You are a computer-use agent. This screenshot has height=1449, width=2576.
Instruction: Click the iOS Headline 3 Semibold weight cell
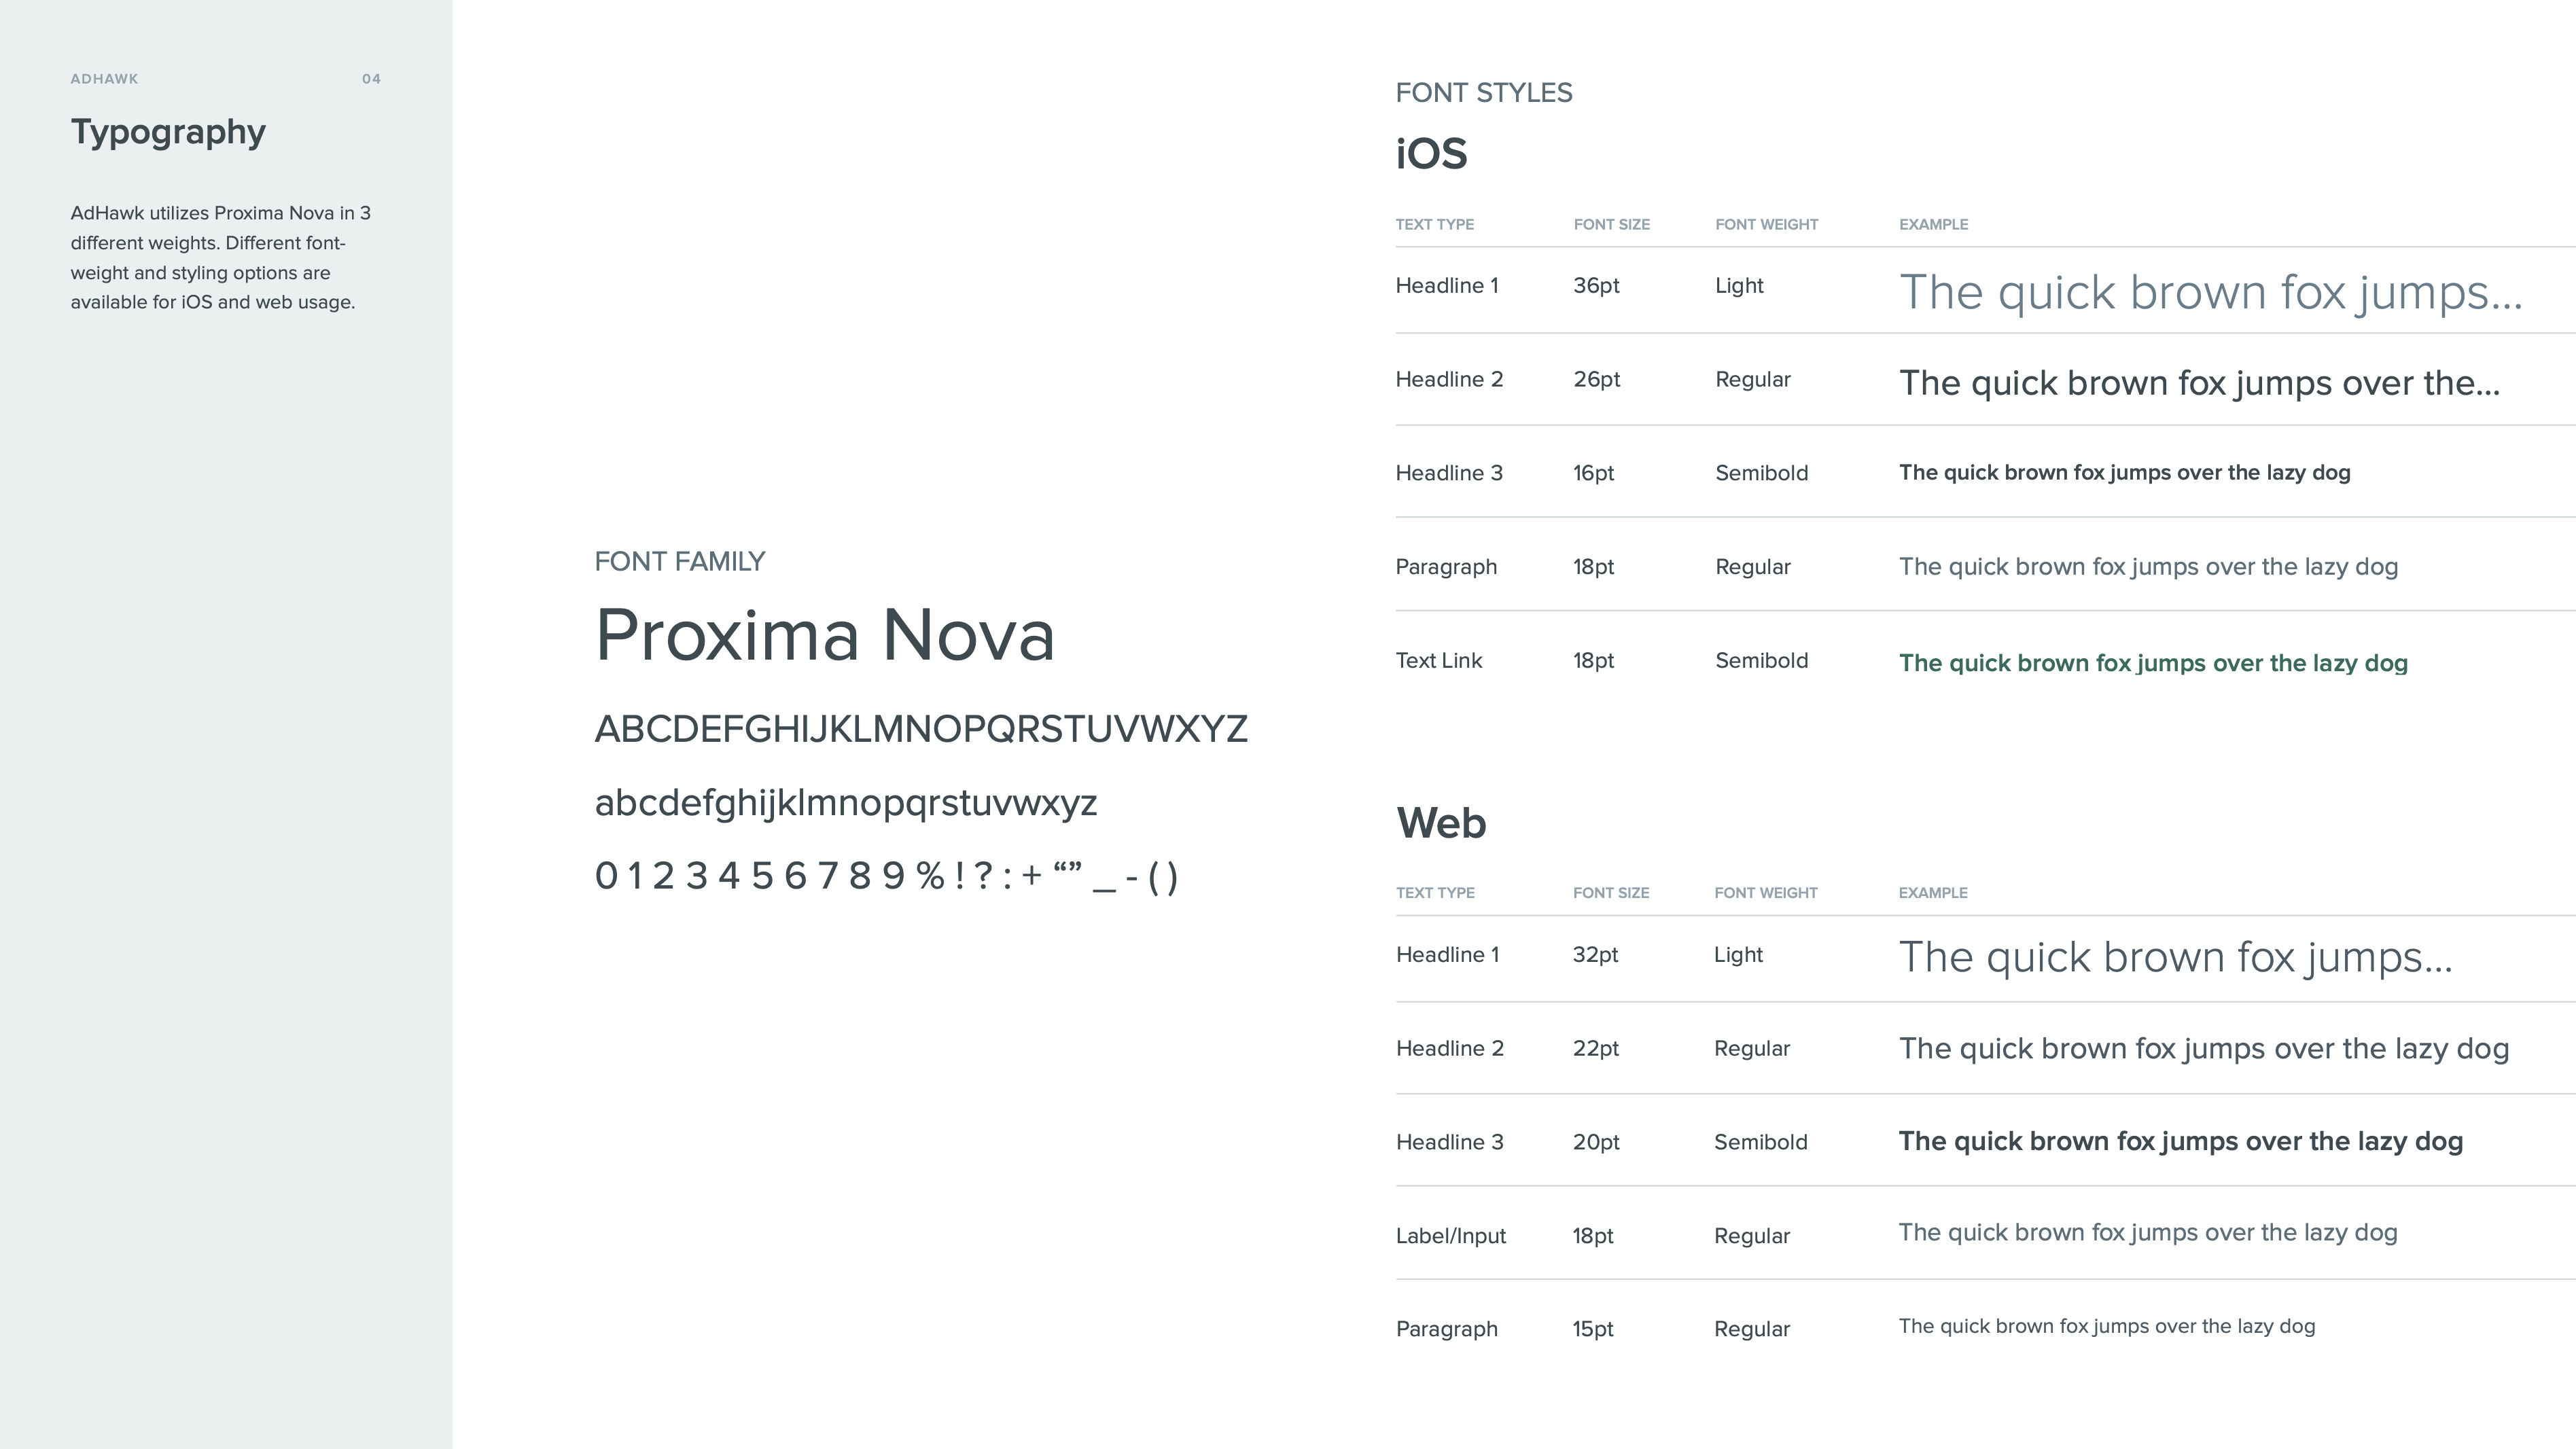click(x=1761, y=473)
